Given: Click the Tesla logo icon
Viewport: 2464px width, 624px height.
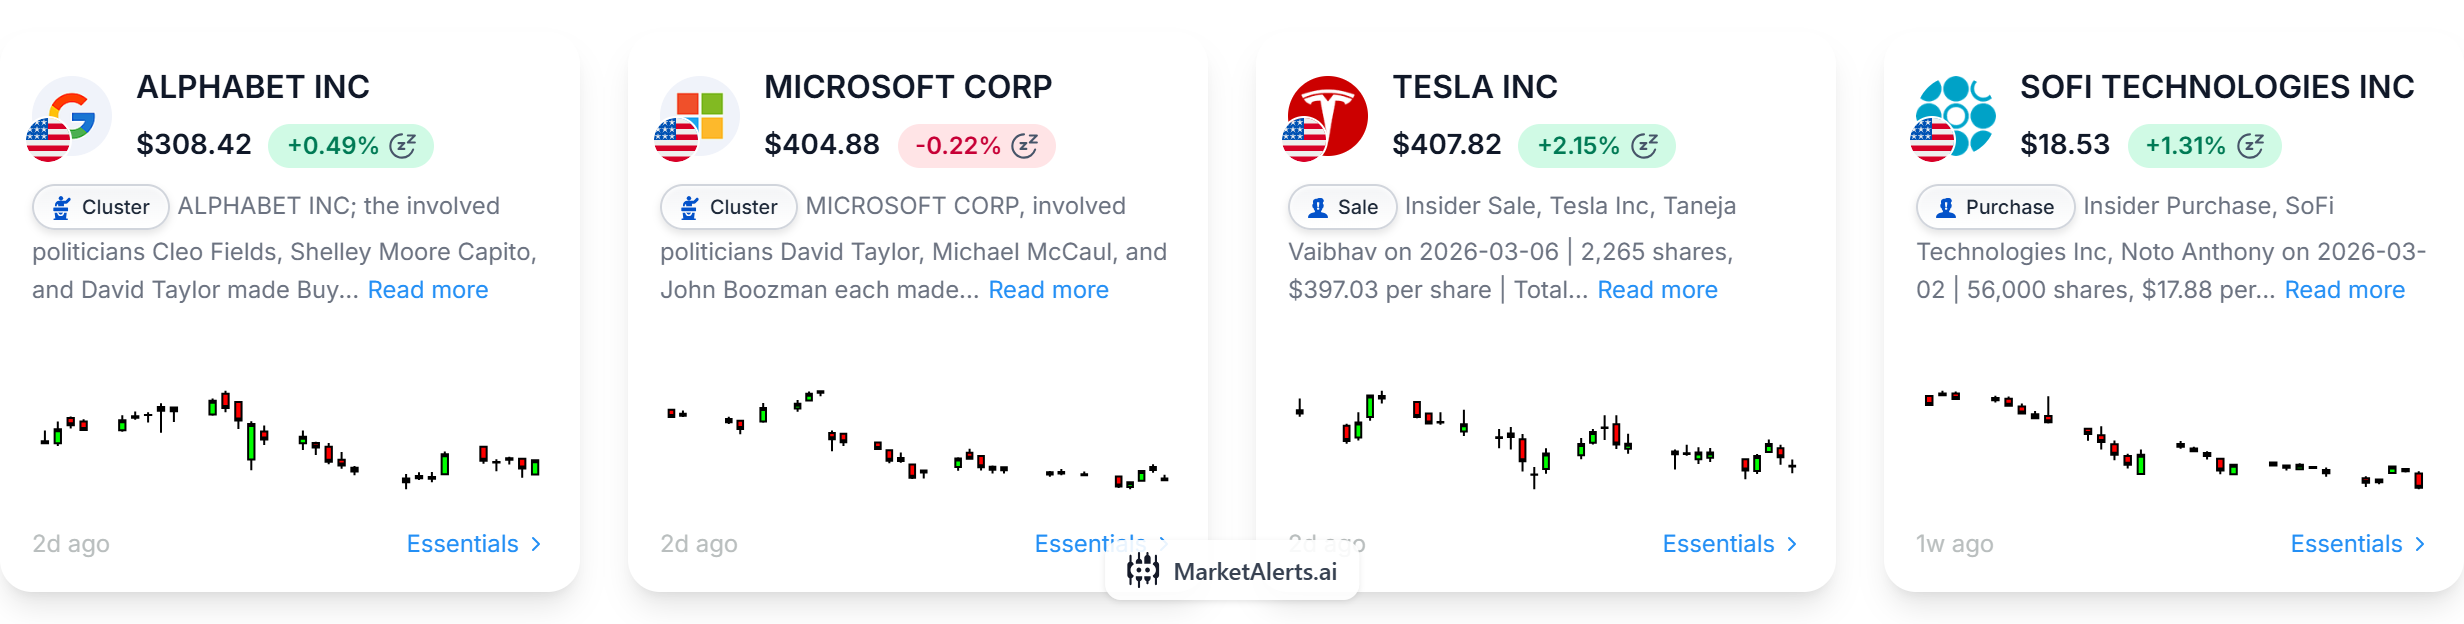Looking at the screenshot, I should click(1327, 116).
